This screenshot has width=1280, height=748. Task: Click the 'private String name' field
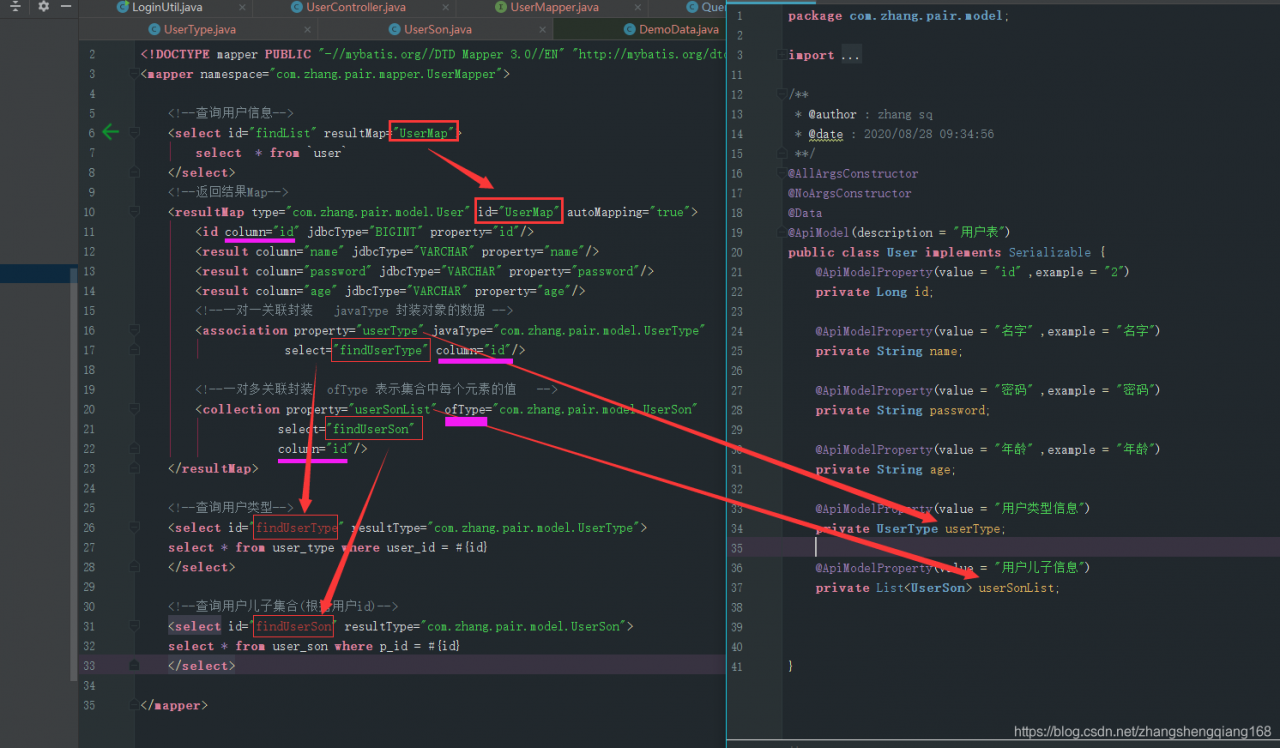point(888,351)
